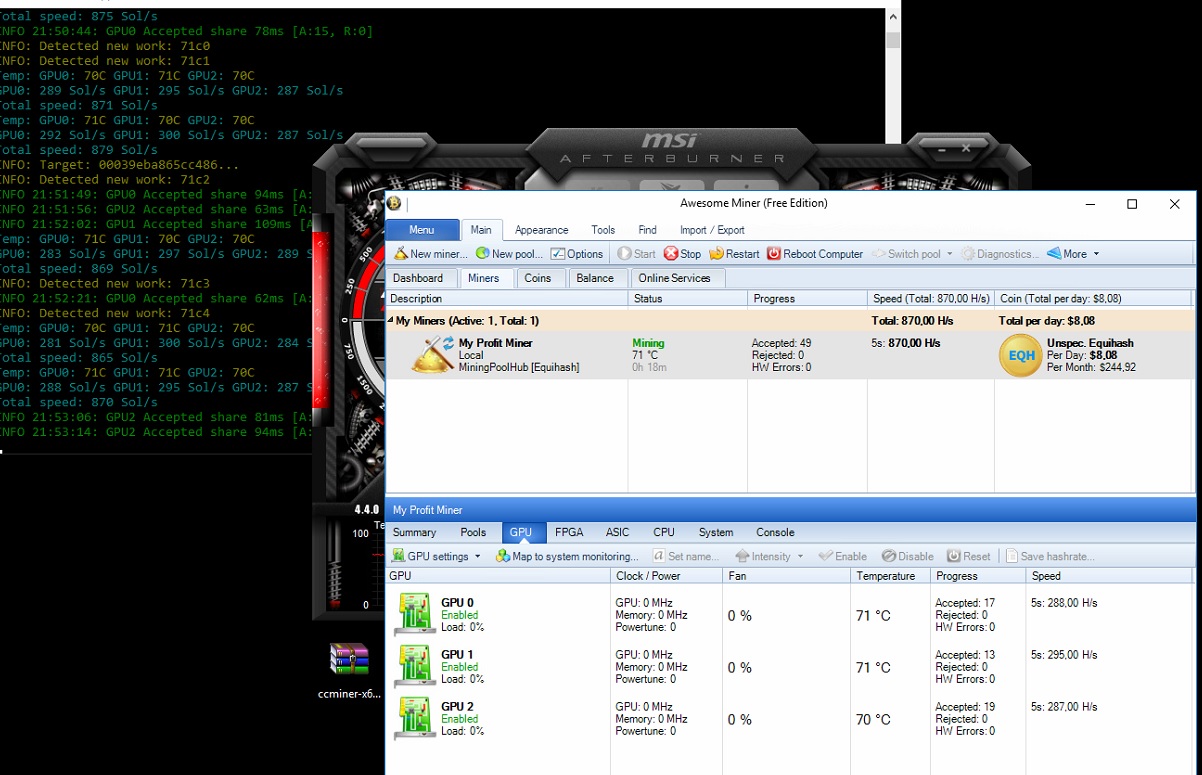Click the Awesome Miner title bar icon
This screenshot has width=1202, height=775.
click(x=395, y=204)
